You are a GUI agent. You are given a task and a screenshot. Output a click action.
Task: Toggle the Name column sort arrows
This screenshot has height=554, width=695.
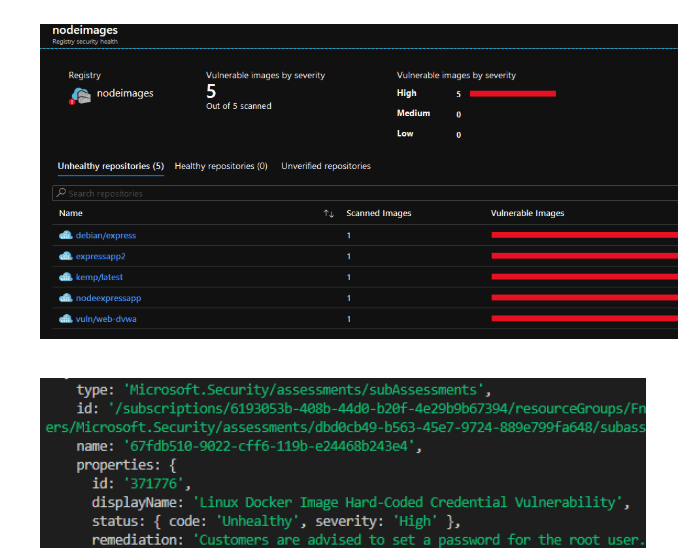(x=328, y=214)
